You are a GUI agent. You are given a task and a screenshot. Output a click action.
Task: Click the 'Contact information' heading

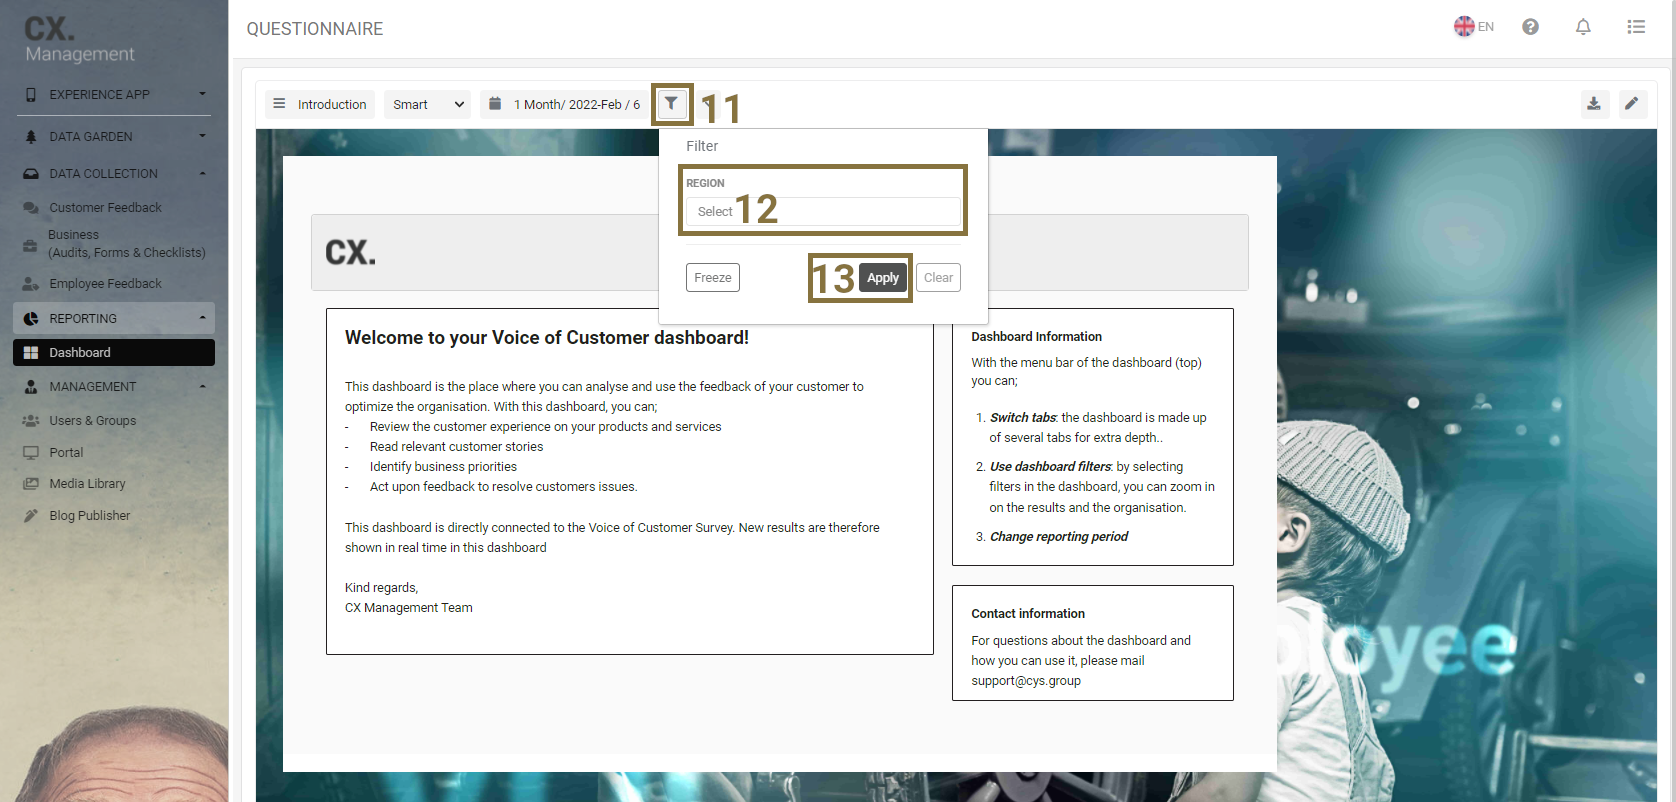1028,614
